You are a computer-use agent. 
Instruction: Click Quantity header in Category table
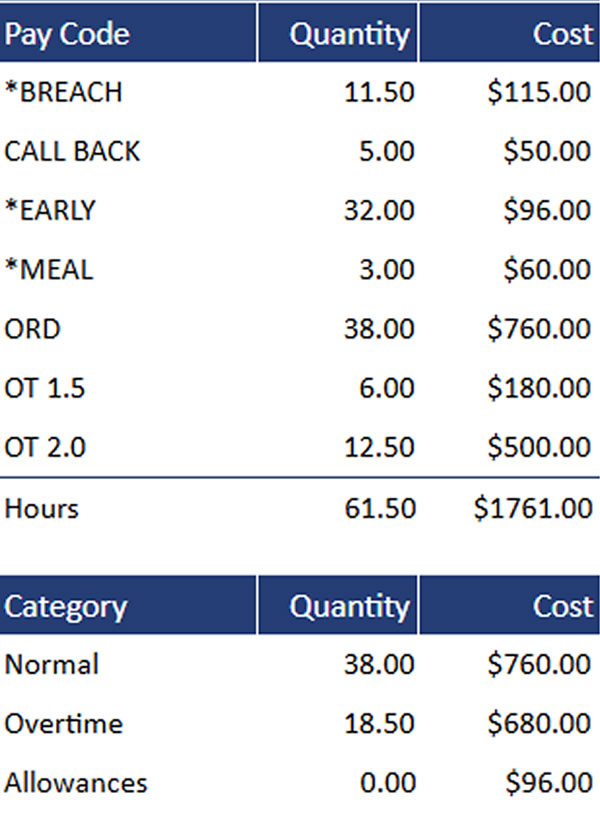point(349,606)
